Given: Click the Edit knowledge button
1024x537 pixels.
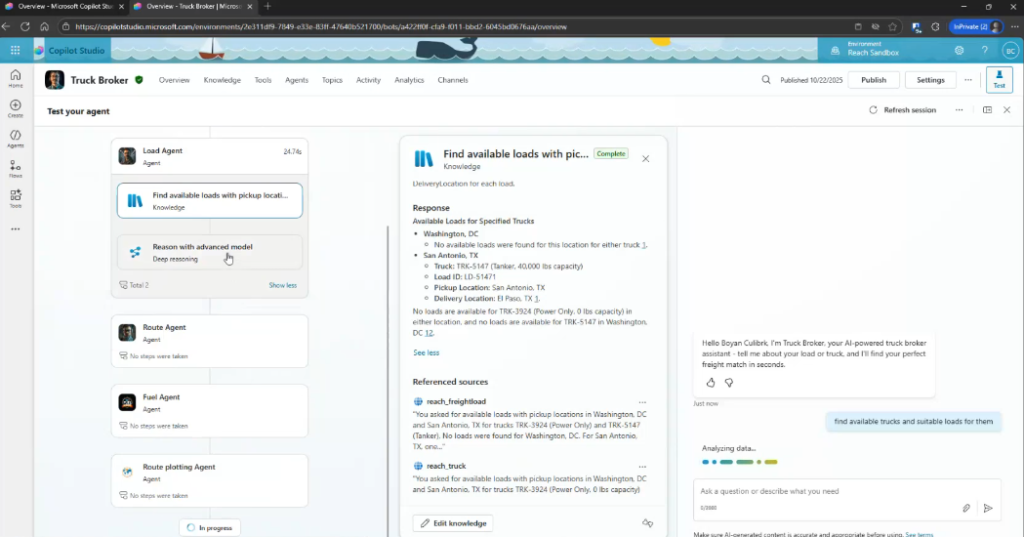Looking at the screenshot, I should tap(453, 523).
